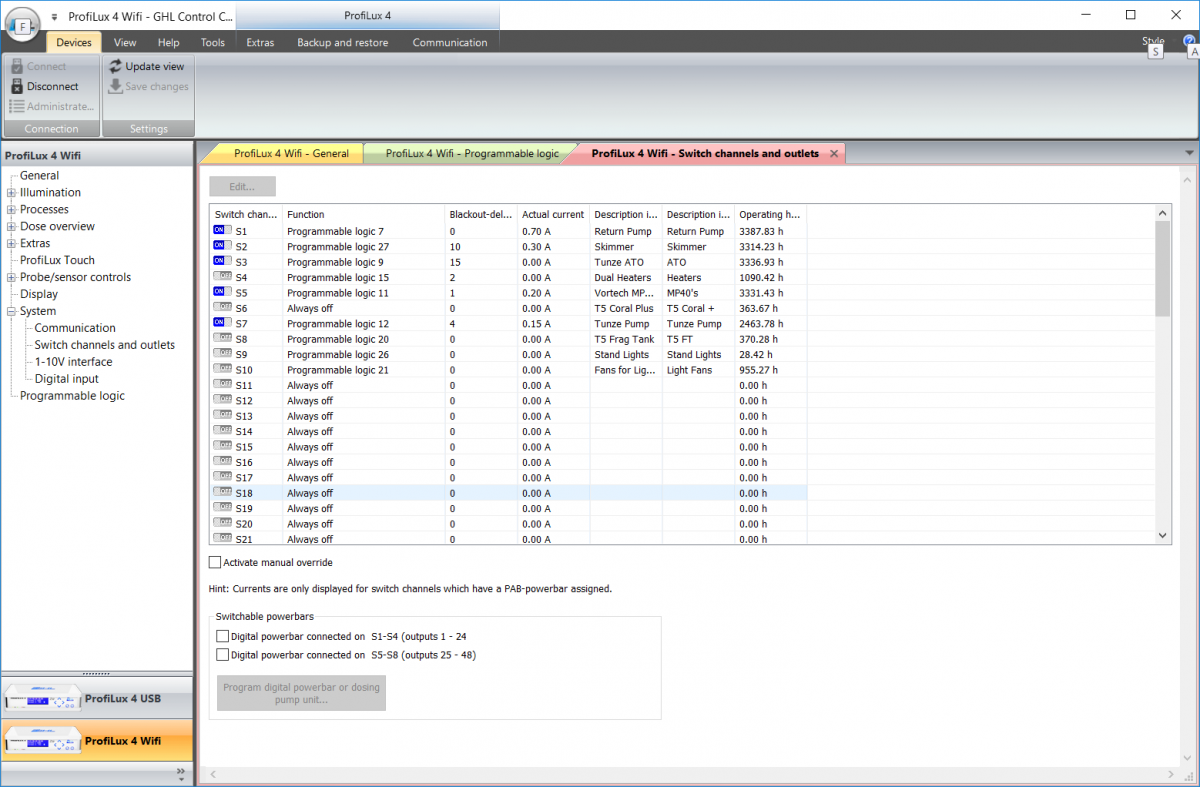Toggle the S10 off switch indicator
This screenshot has height=787, width=1200.
(222, 370)
